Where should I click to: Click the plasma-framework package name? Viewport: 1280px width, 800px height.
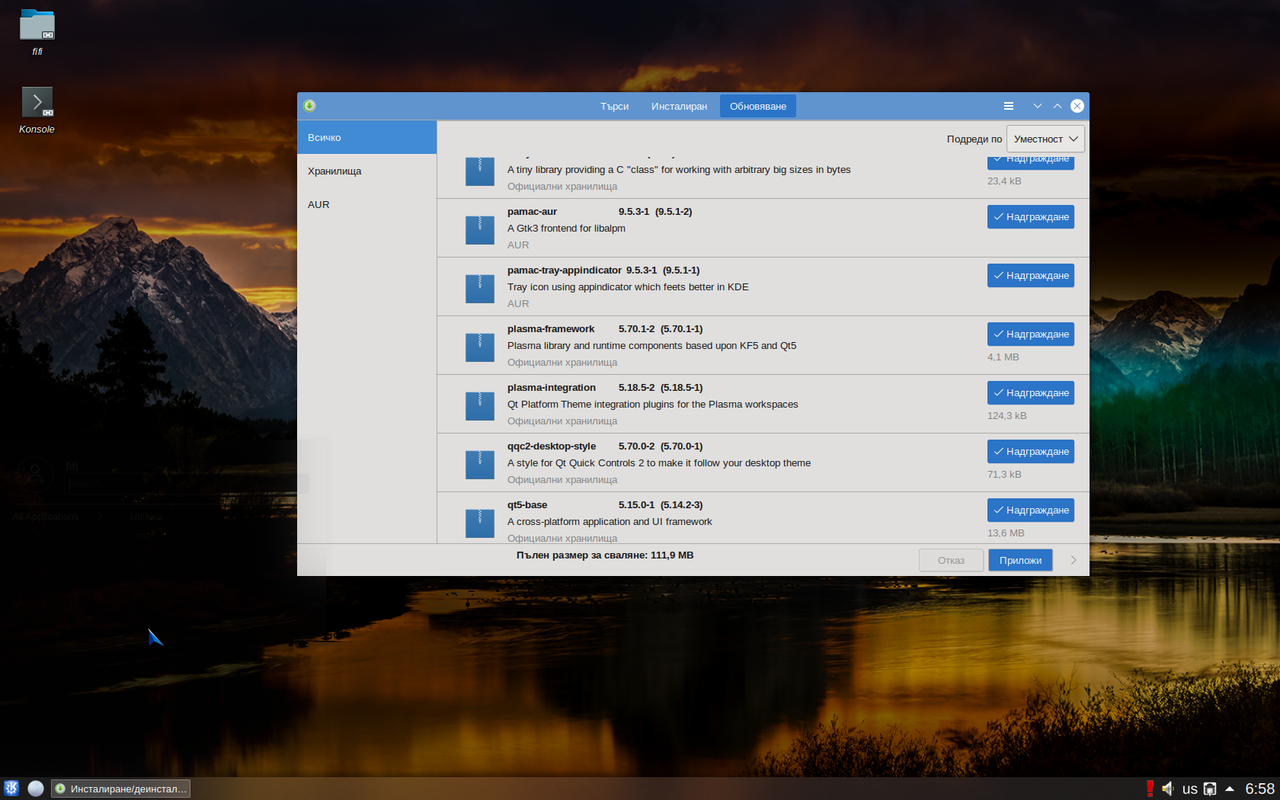(x=551, y=329)
